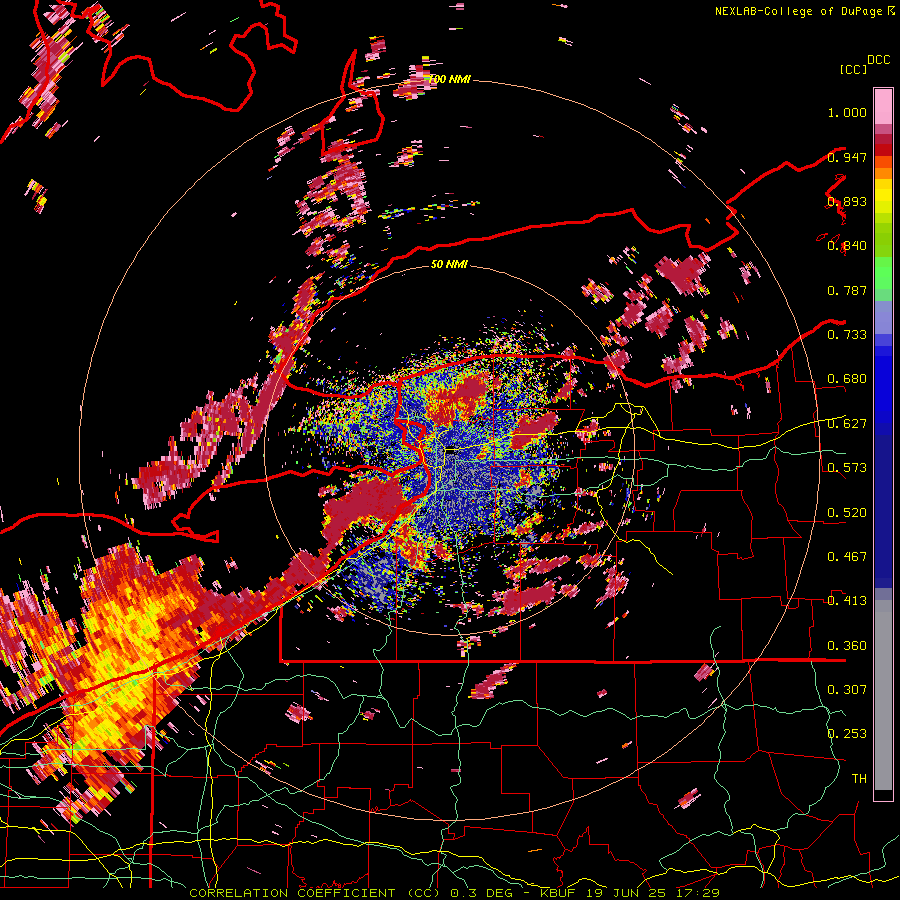Click the 1.000 value on the color scale
Screen dimensions: 900x900
pyautogui.click(x=847, y=112)
